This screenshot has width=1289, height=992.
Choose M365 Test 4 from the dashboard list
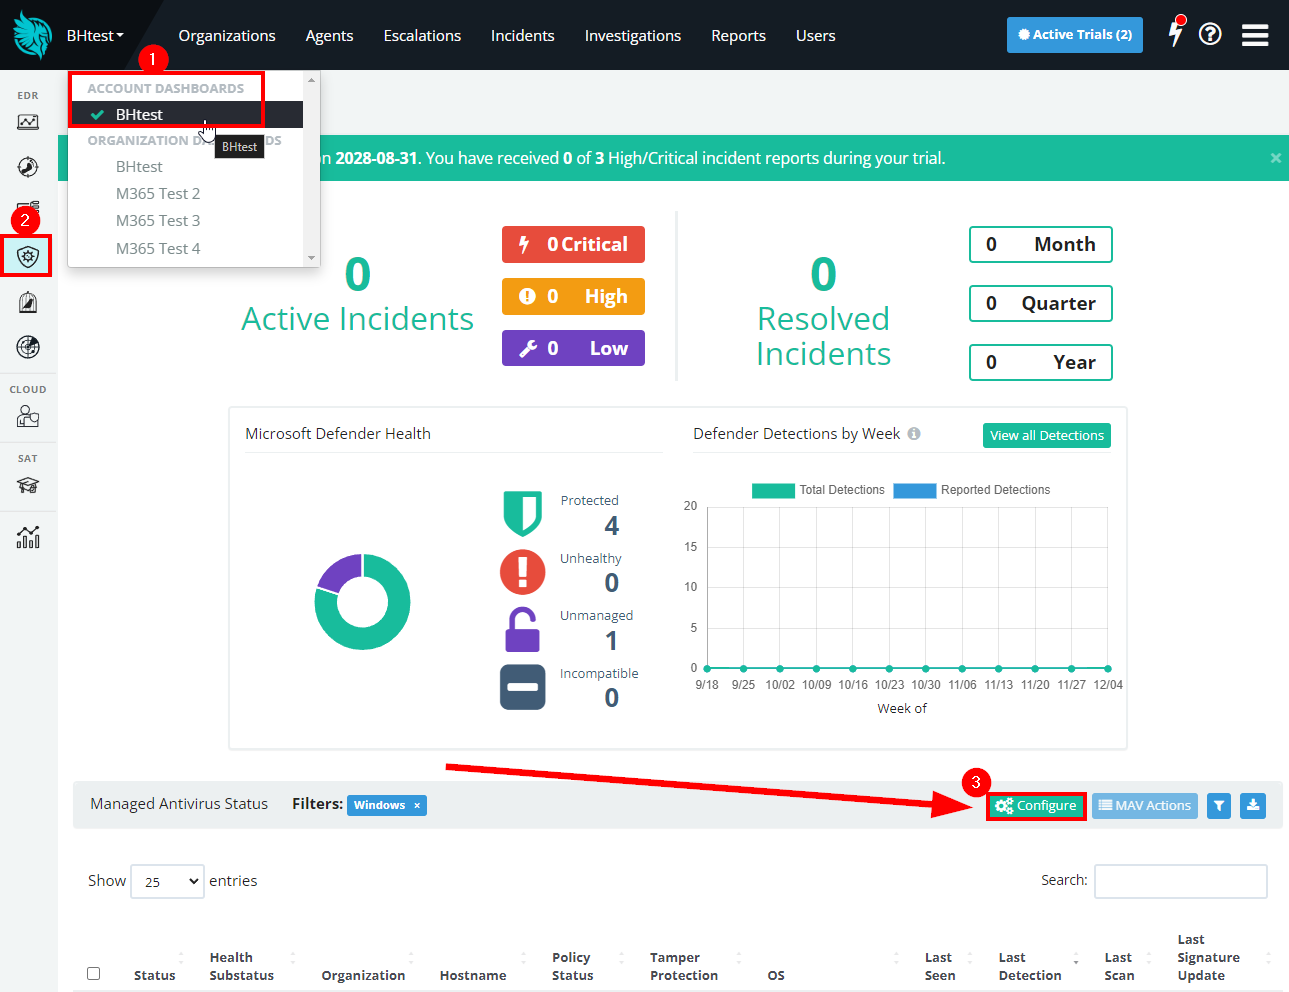point(158,249)
